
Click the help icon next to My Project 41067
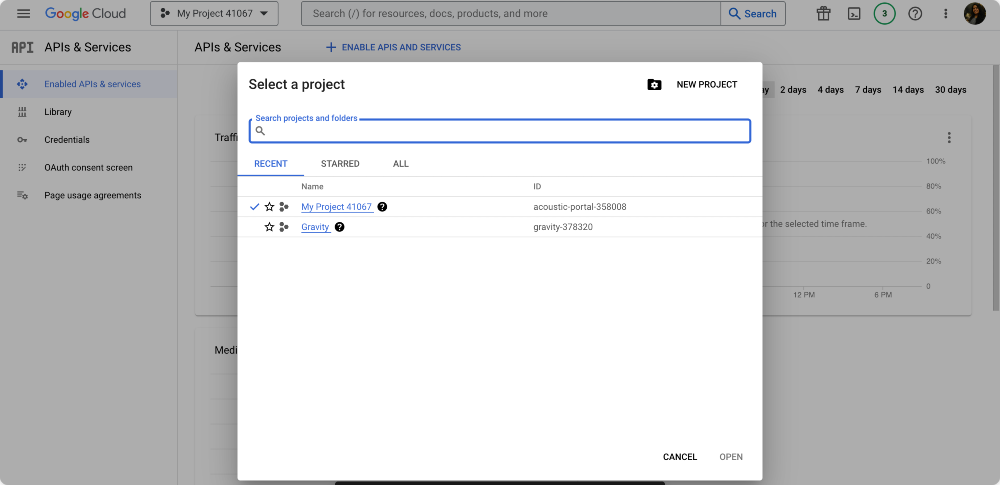(x=382, y=207)
